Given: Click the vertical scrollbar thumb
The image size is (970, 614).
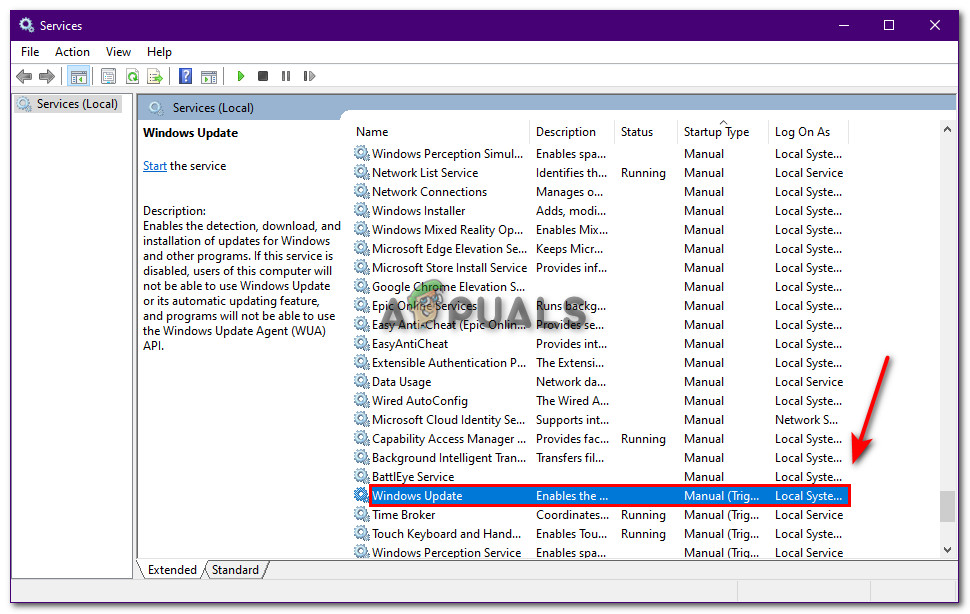Looking at the screenshot, I should click(947, 506).
